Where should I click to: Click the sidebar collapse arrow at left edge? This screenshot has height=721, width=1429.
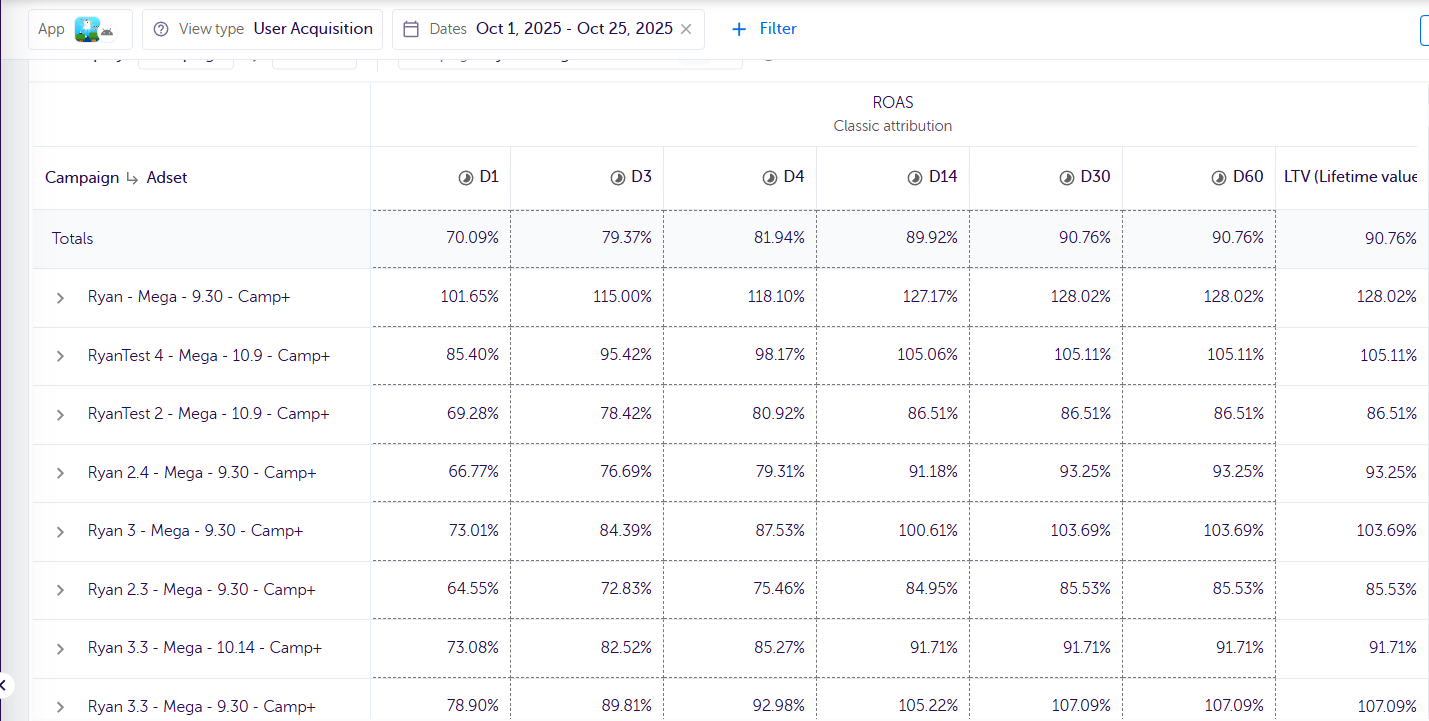tap(4, 685)
